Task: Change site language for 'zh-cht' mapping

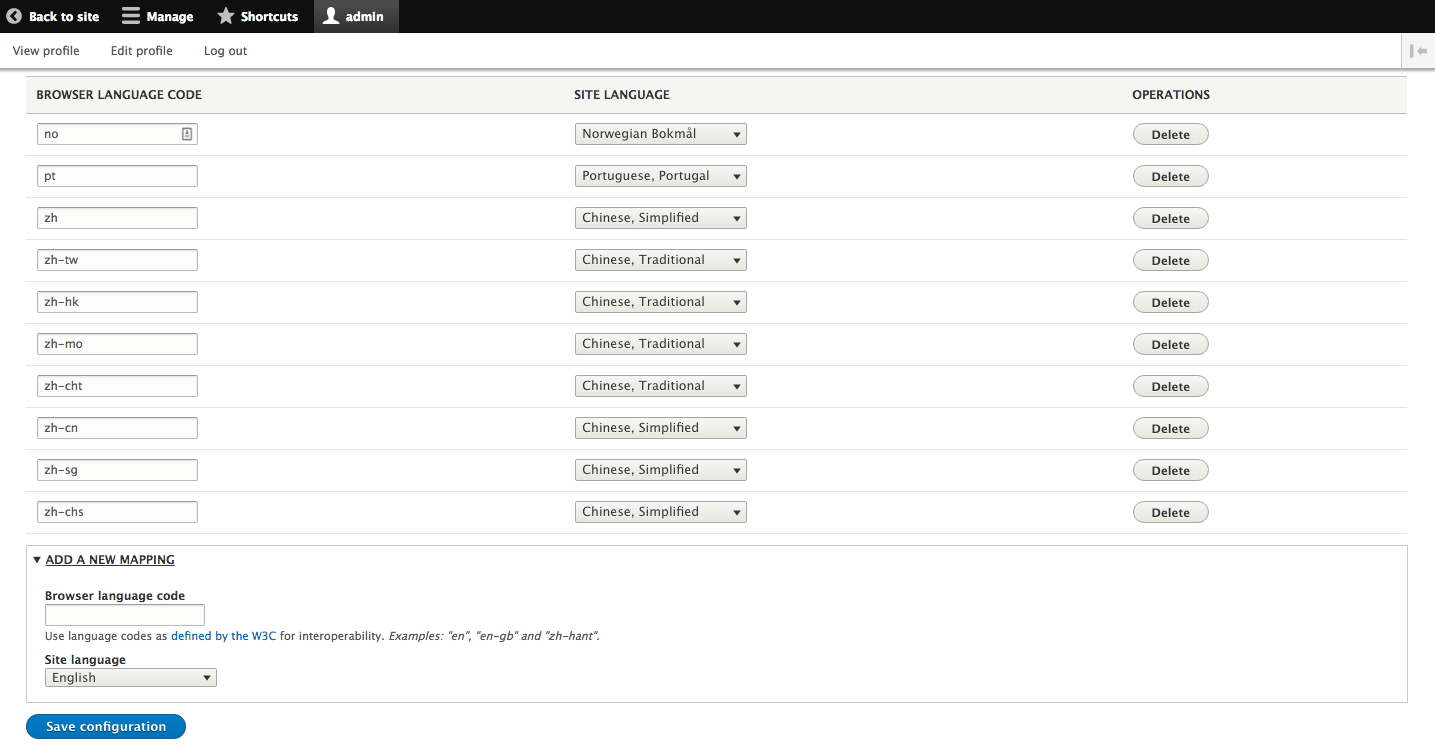Action: click(661, 386)
